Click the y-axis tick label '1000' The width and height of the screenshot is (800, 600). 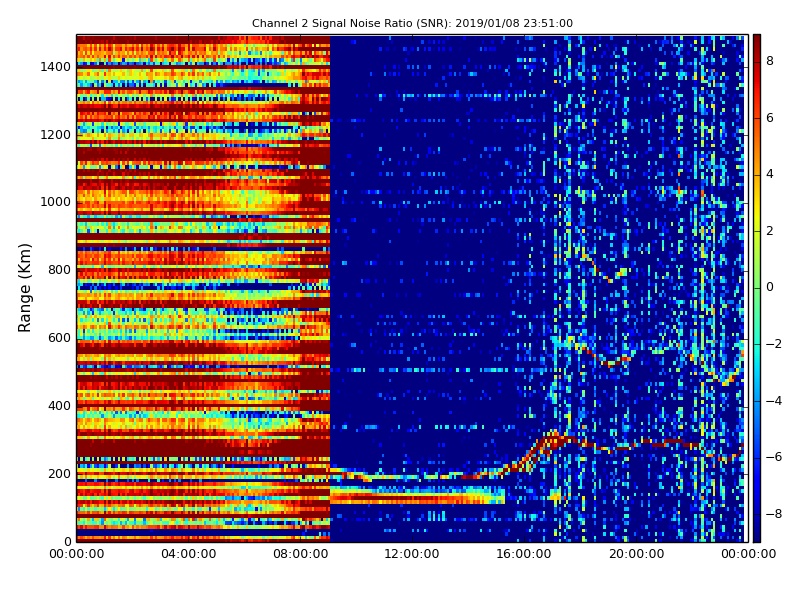[x=56, y=202]
